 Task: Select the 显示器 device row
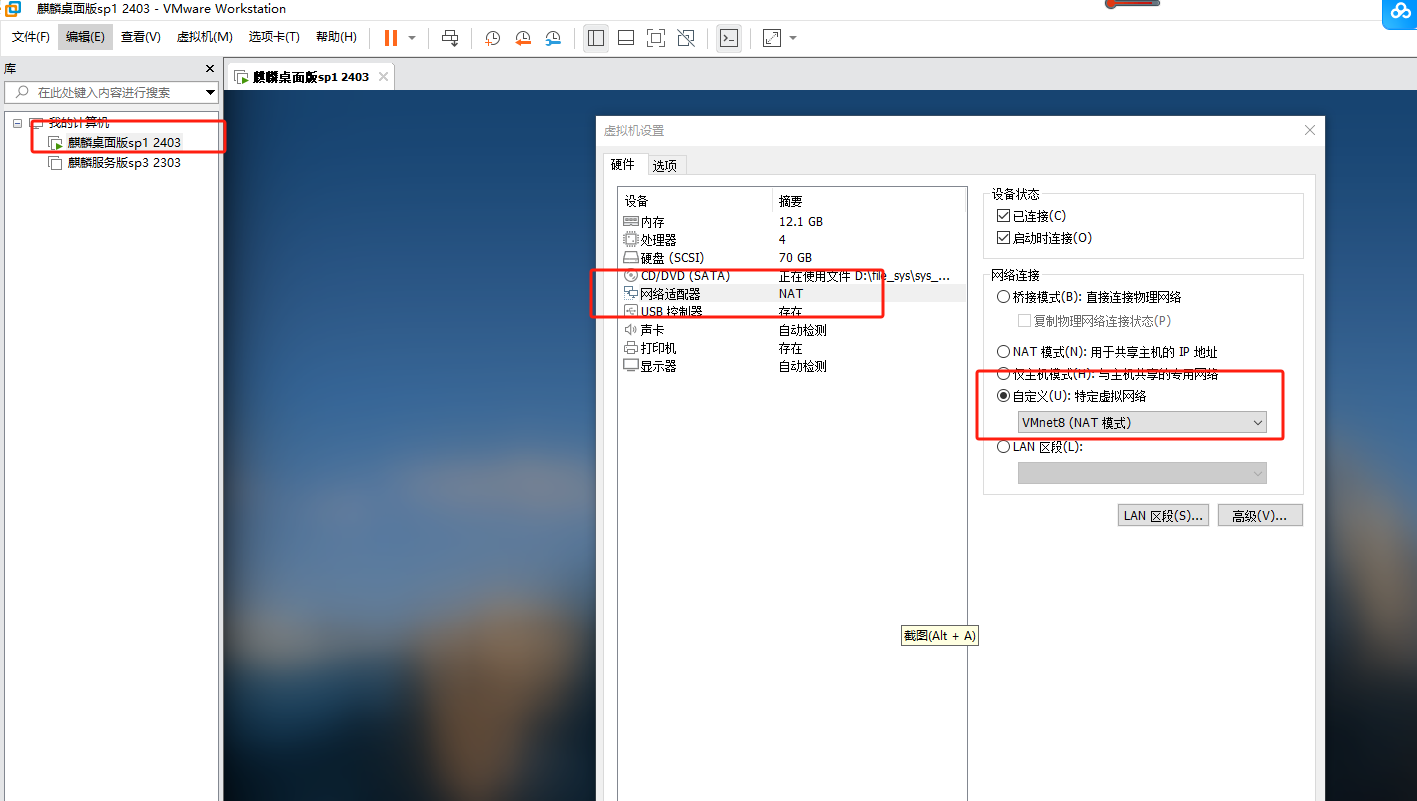coord(792,366)
